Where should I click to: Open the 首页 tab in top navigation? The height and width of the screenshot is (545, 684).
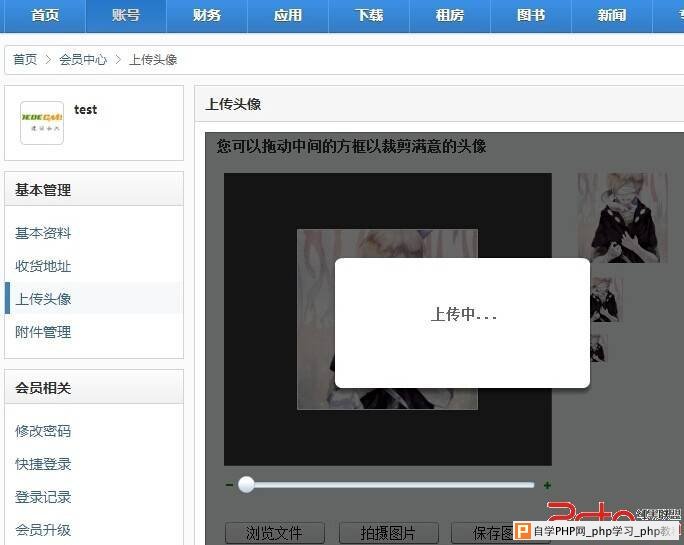coord(45,16)
